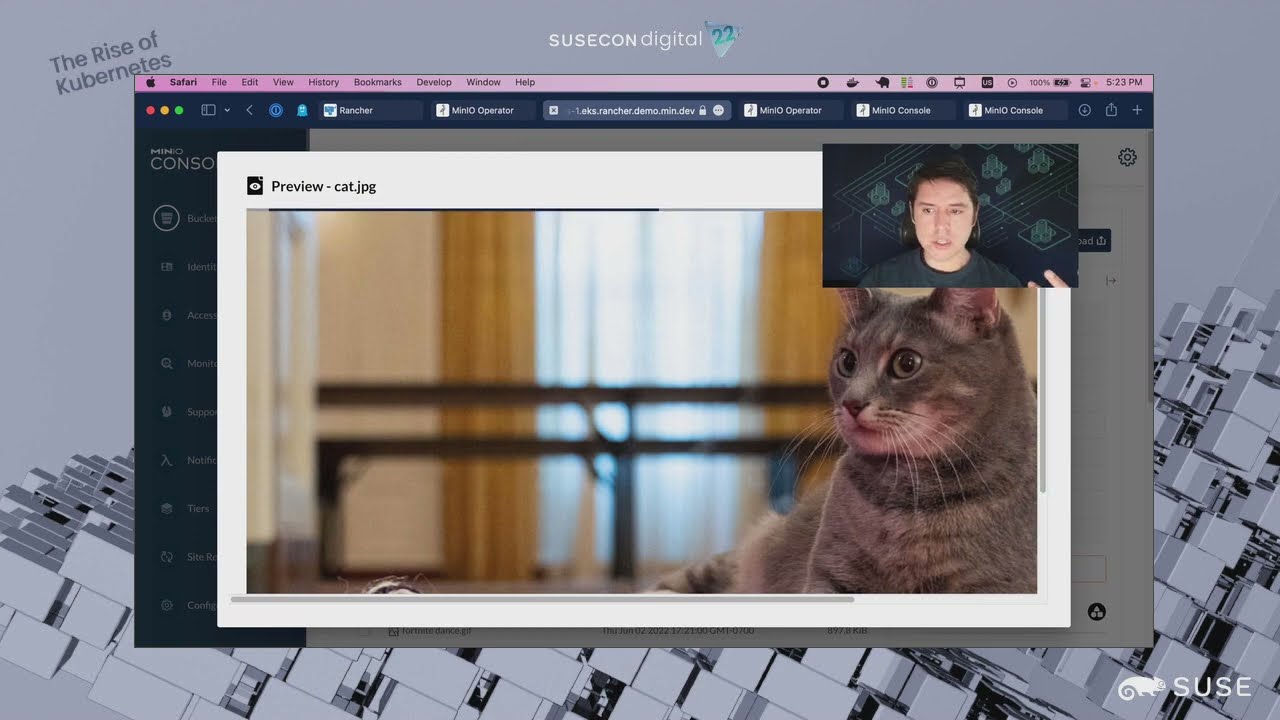
Task: Toggle the Safari sidebar panel
Action: point(208,110)
